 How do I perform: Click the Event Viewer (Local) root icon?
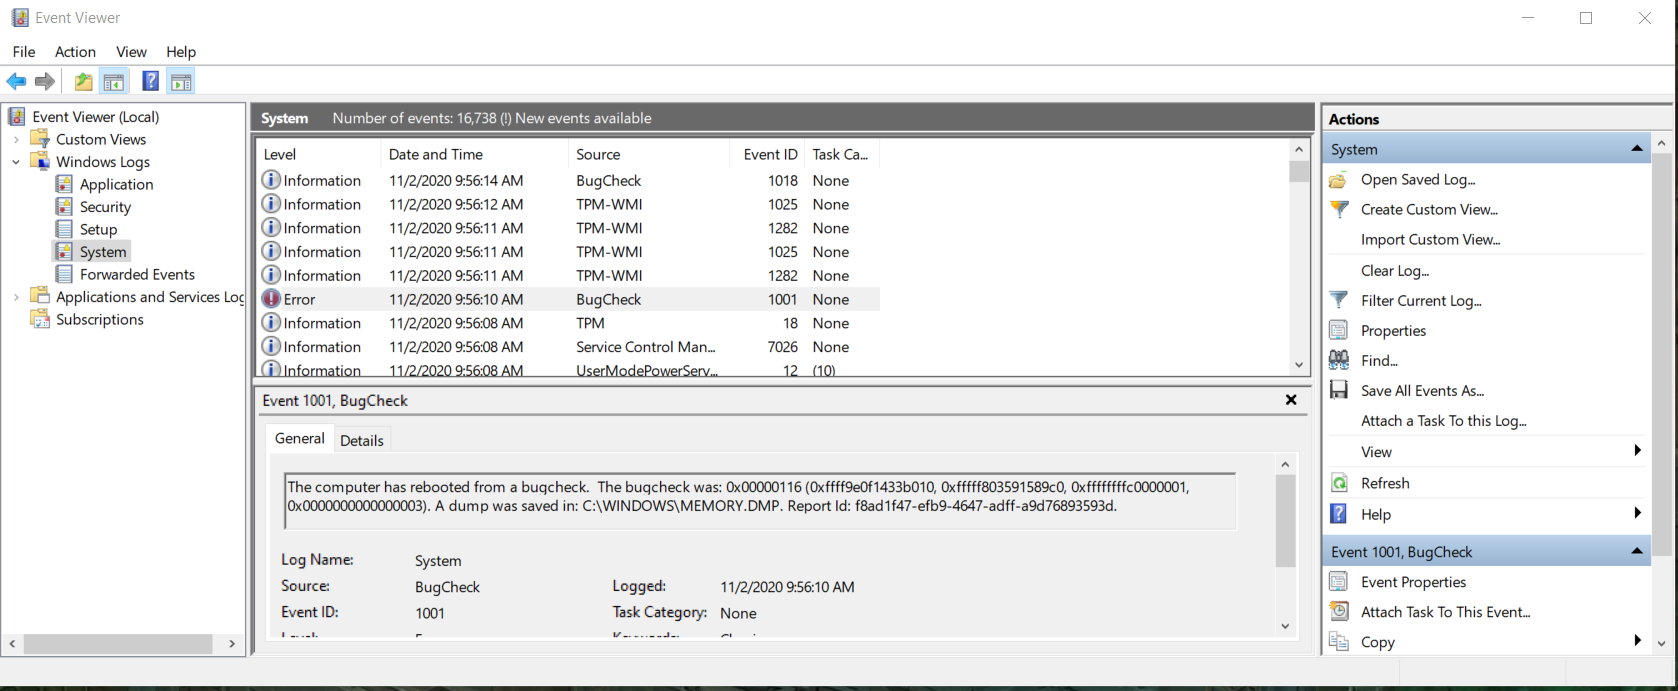(18, 116)
